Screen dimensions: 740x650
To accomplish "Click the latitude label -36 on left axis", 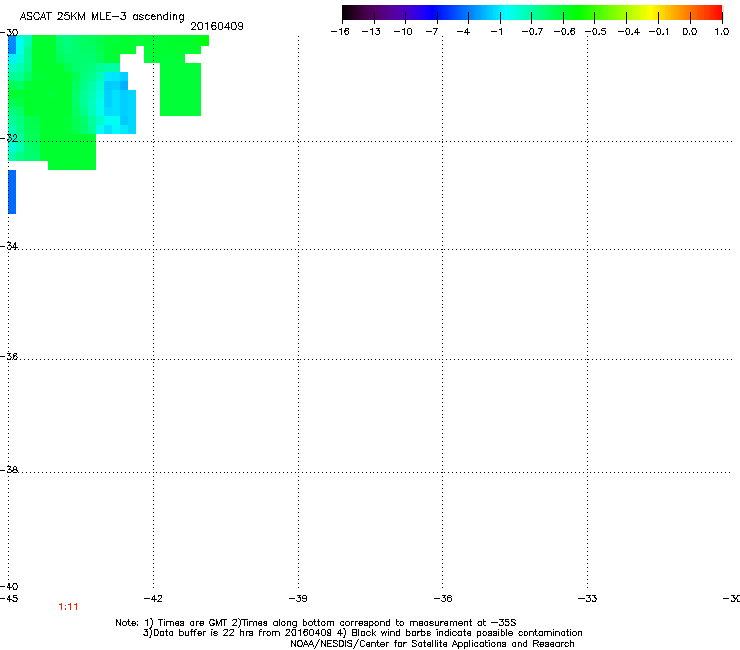I will [9, 356].
